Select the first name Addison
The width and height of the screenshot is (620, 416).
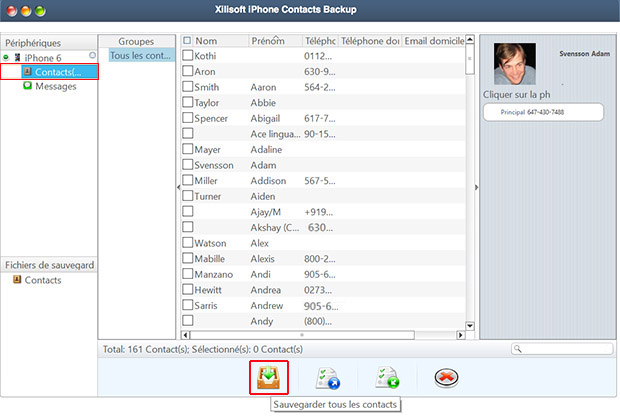click(x=268, y=181)
